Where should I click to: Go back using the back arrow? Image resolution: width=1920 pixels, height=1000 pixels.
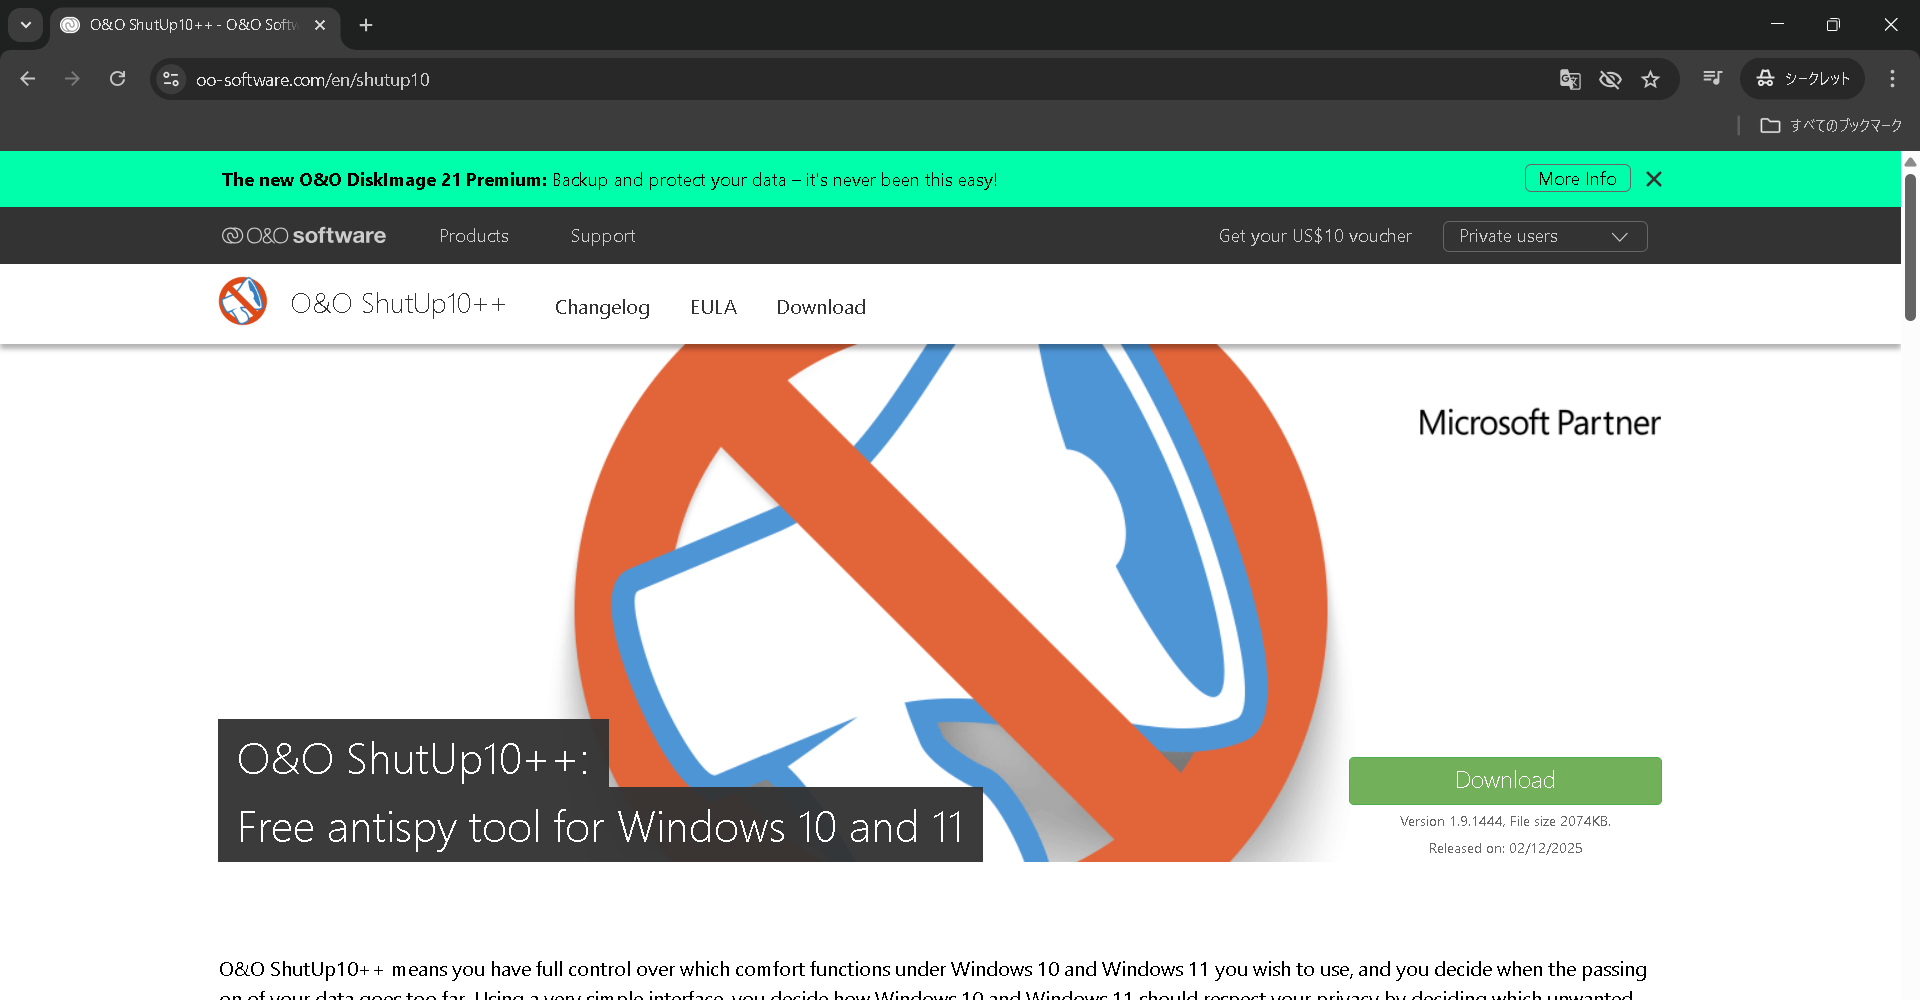27,78
